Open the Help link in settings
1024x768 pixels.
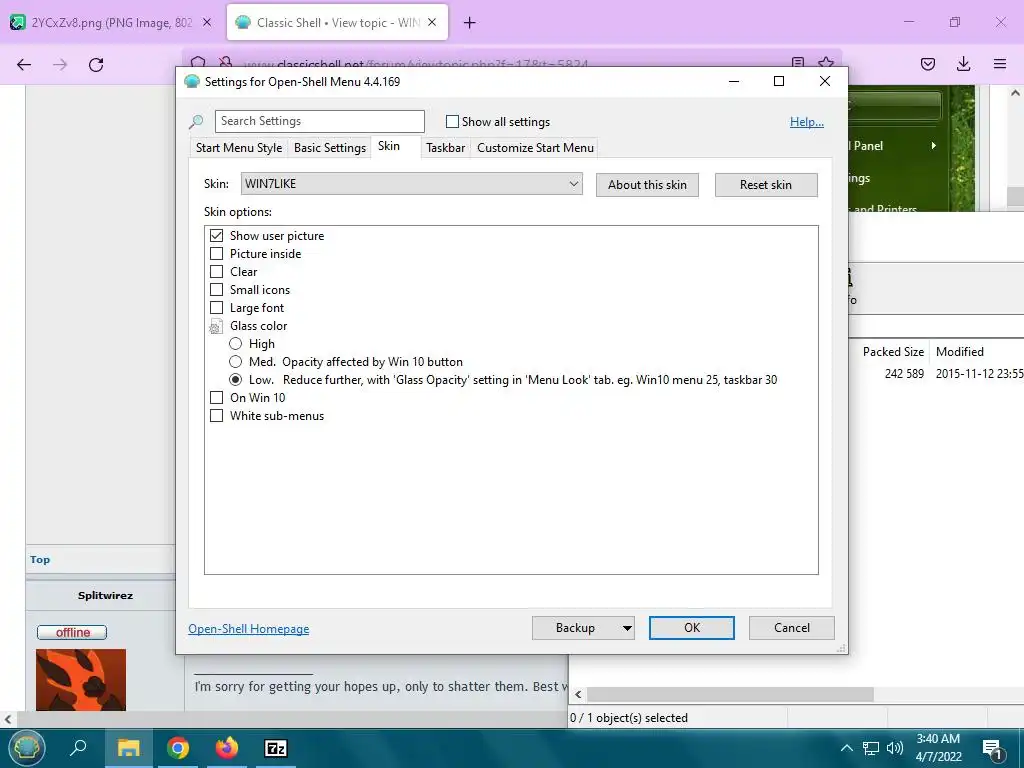point(807,121)
